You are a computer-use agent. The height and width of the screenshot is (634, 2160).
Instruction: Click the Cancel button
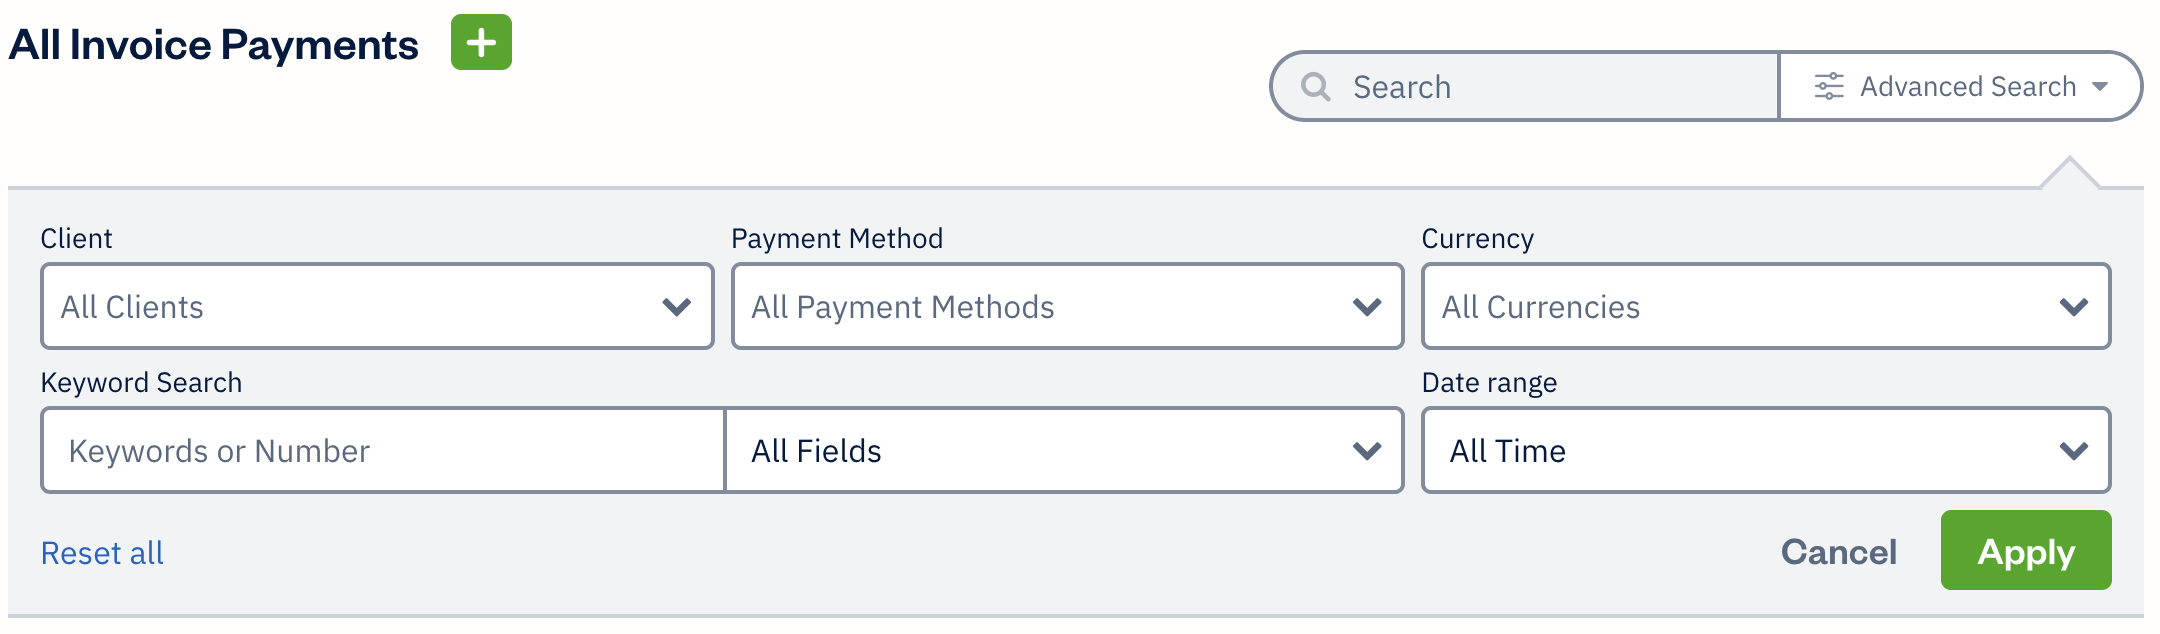1838,550
